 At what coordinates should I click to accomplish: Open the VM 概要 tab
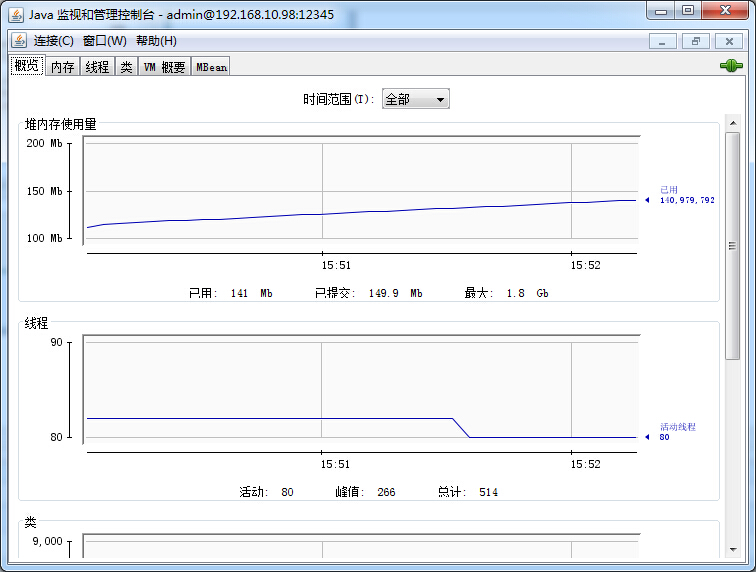click(164, 67)
